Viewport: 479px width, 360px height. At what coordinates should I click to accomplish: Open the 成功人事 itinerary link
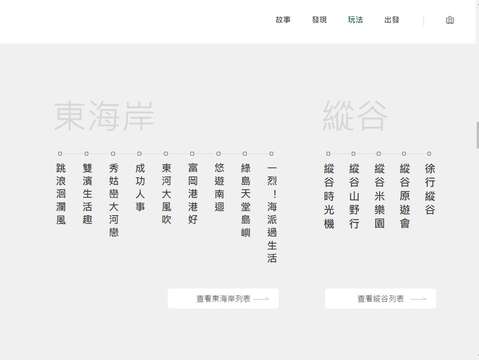point(140,187)
